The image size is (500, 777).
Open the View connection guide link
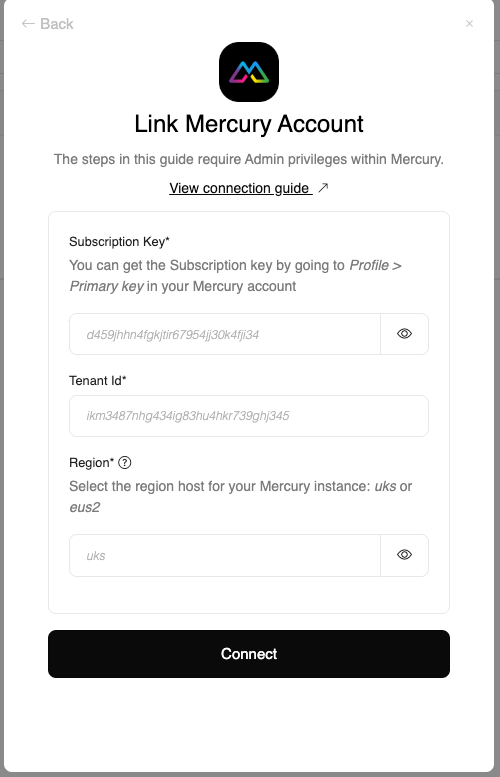(x=241, y=188)
